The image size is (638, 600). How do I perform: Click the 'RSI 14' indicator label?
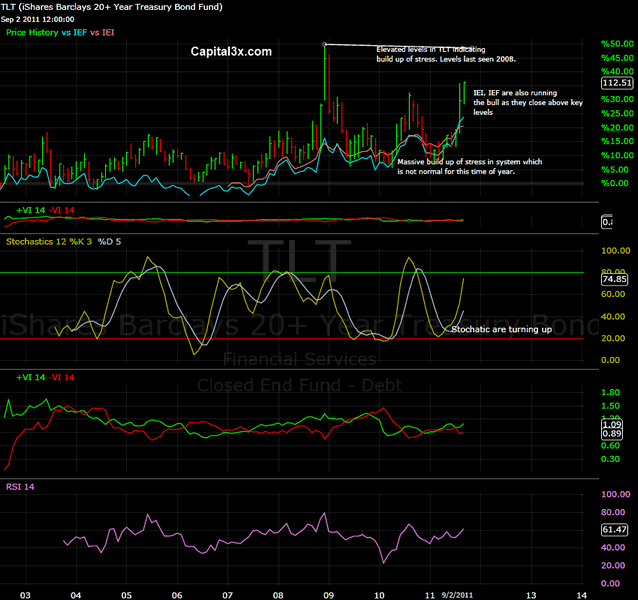21,485
